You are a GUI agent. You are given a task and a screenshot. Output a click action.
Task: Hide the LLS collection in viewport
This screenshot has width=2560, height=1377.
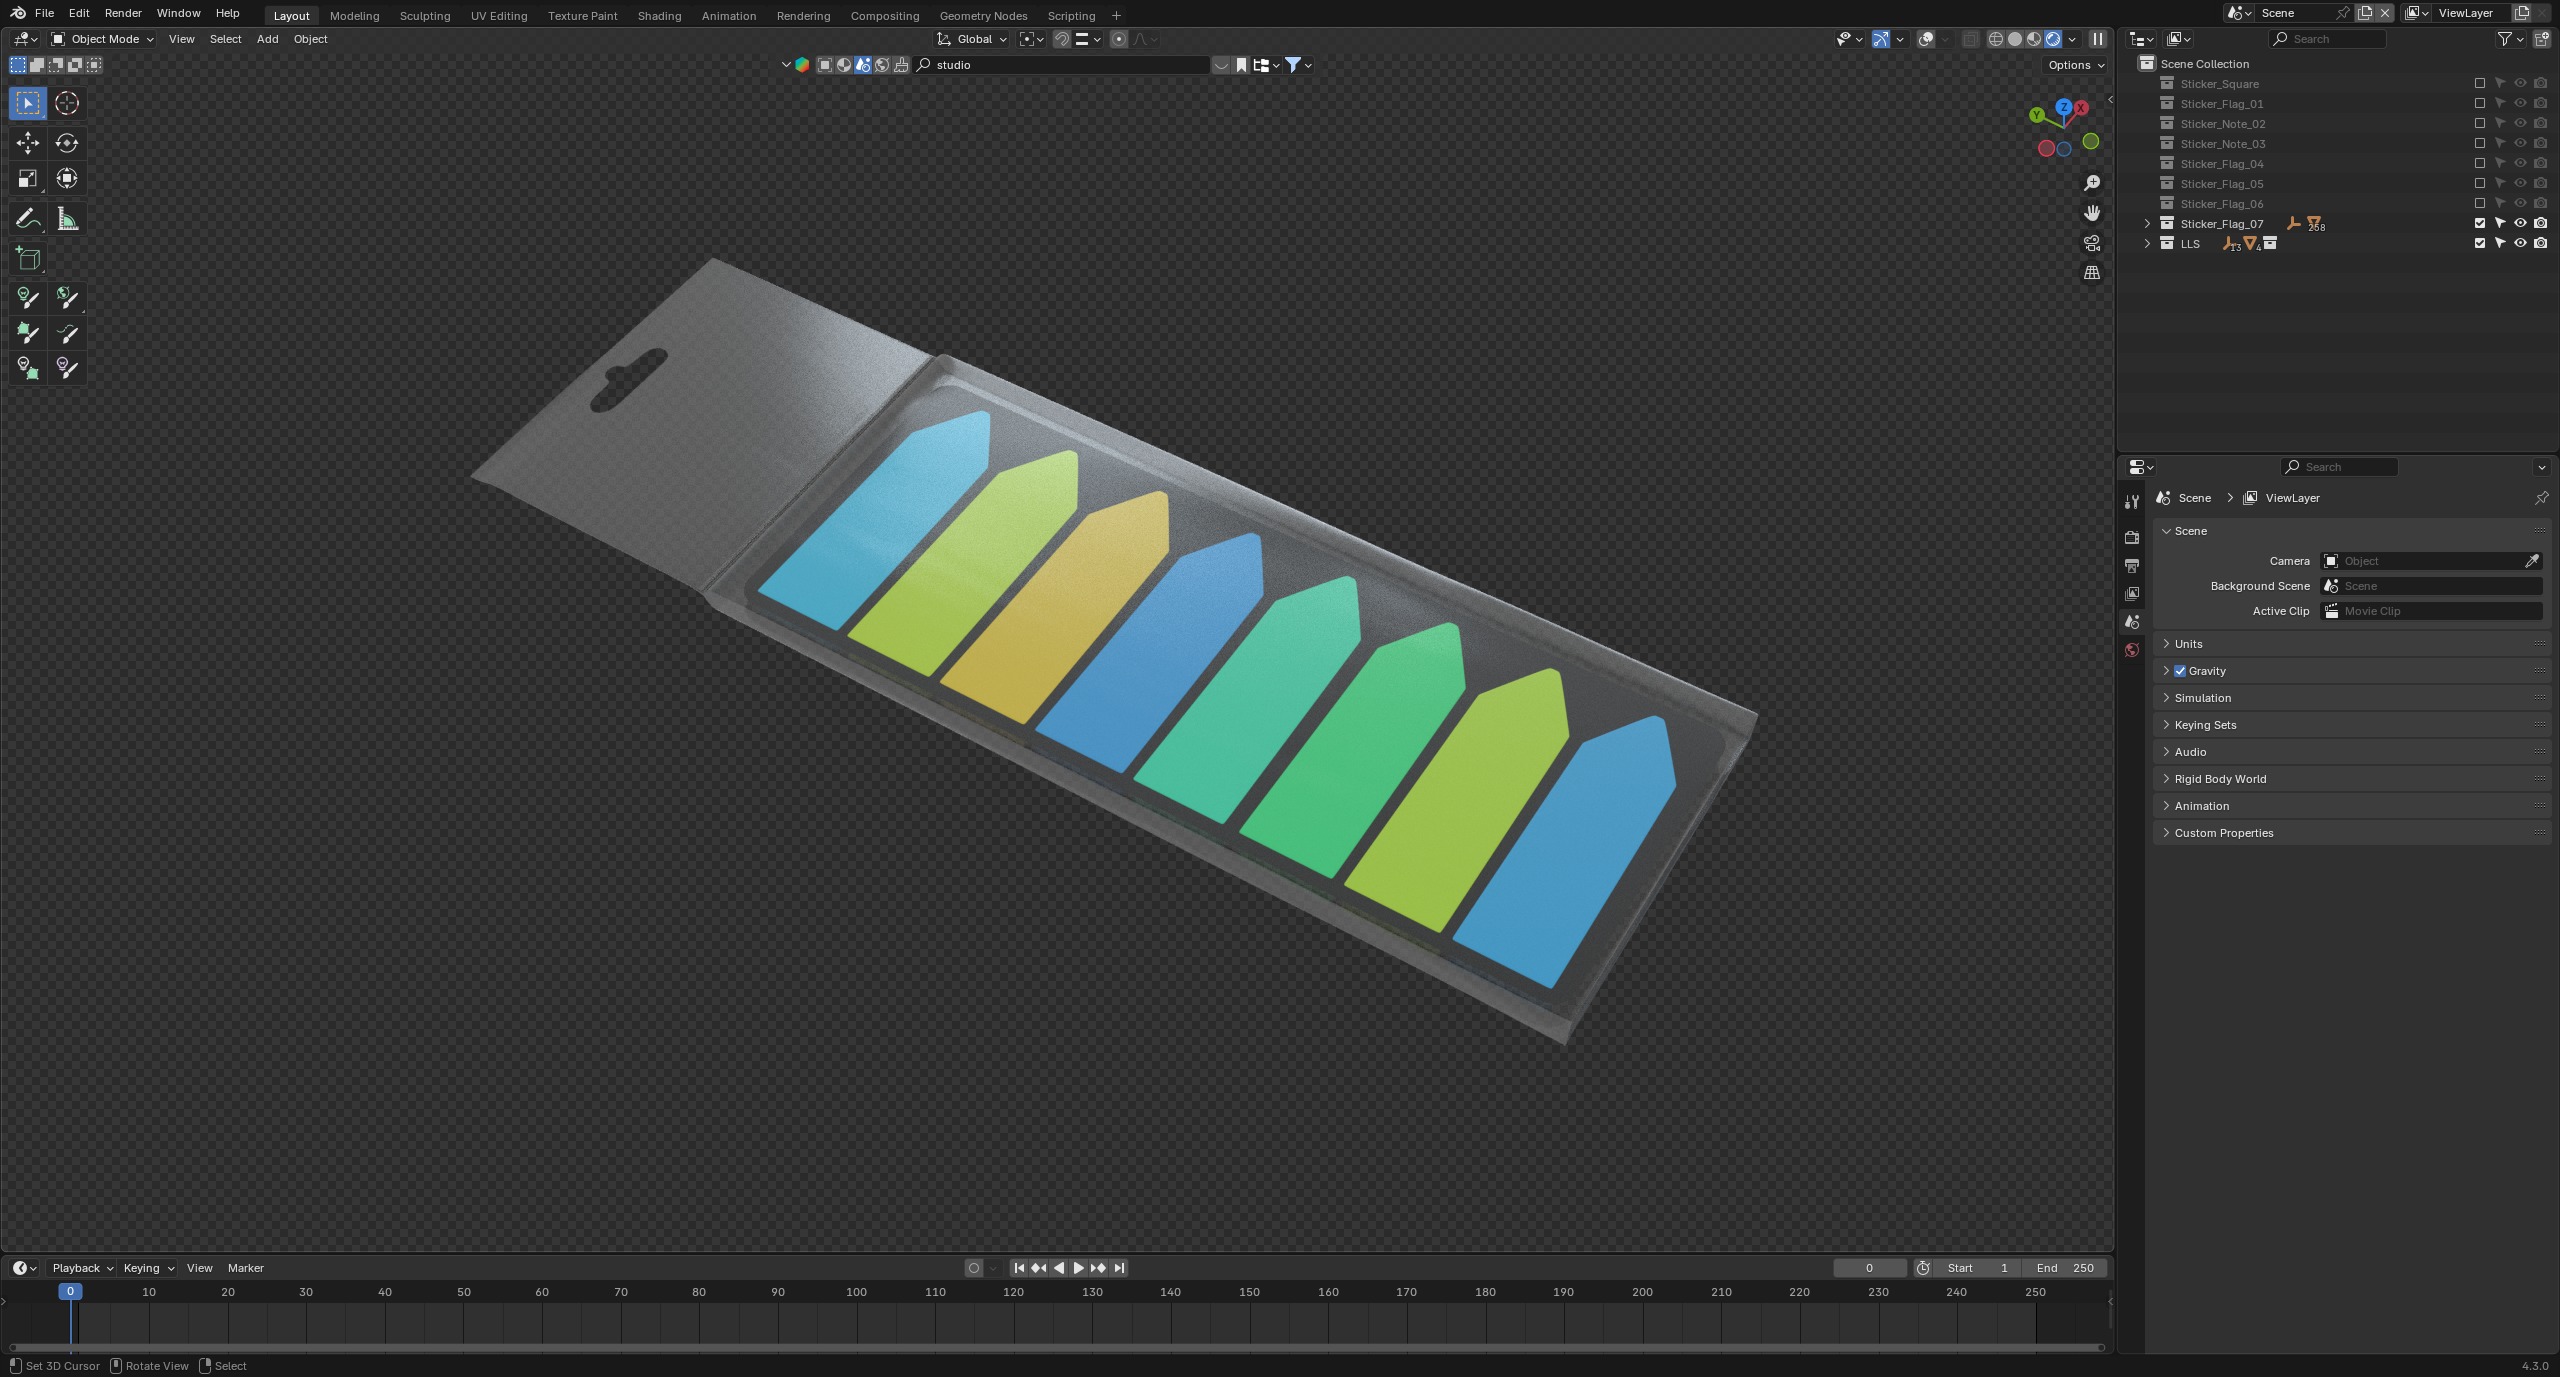pos(2520,244)
